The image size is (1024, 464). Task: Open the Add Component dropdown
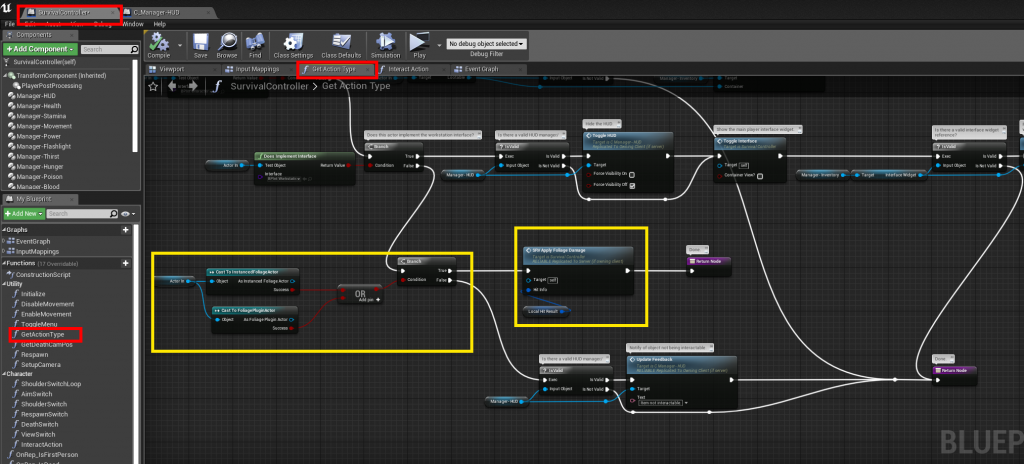[x=40, y=49]
